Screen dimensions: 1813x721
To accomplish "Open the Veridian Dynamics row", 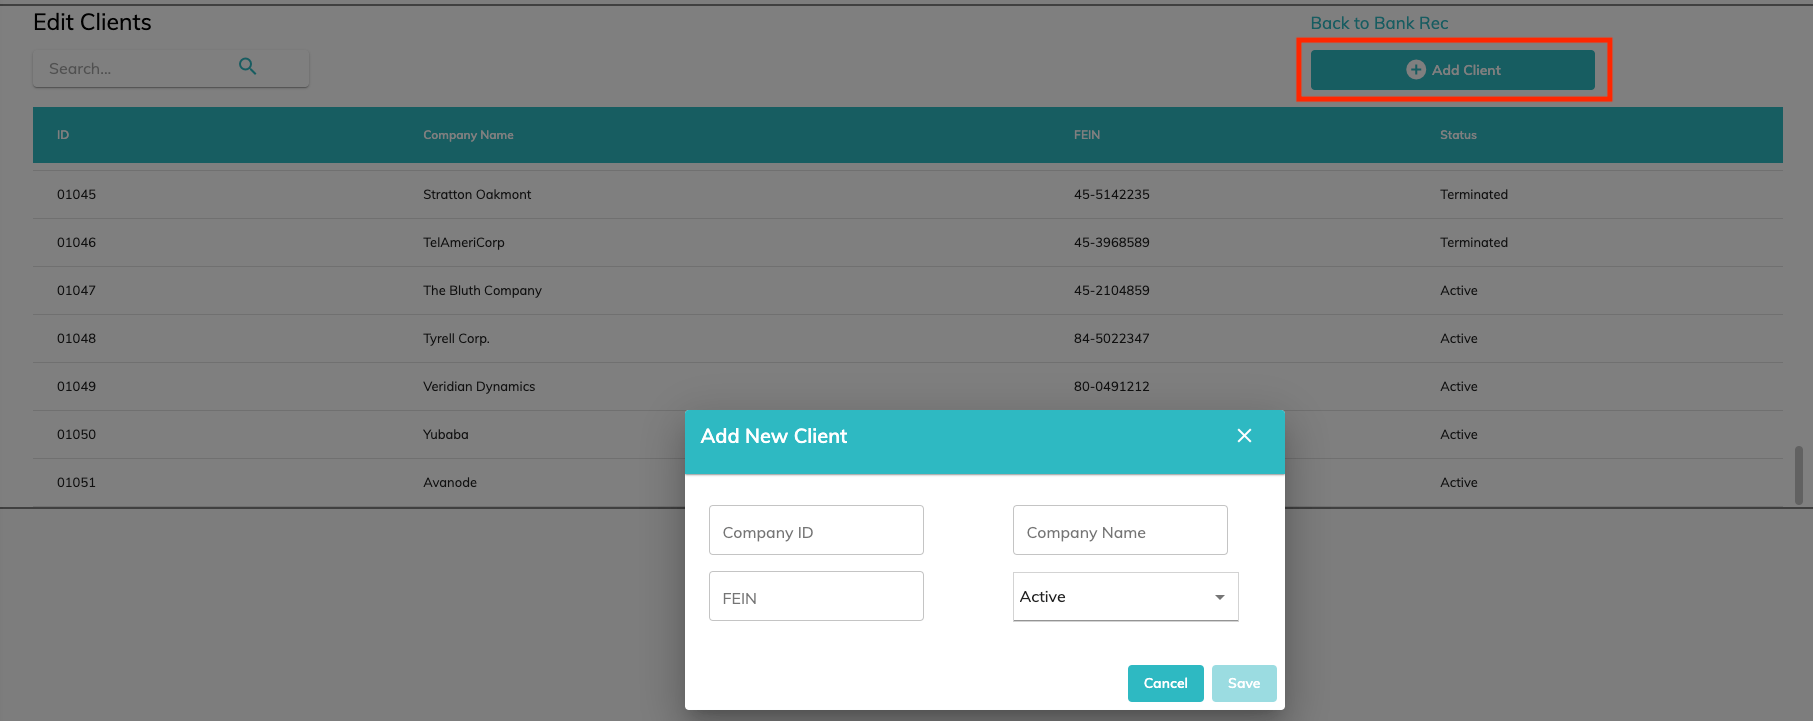I will click(478, 387).
